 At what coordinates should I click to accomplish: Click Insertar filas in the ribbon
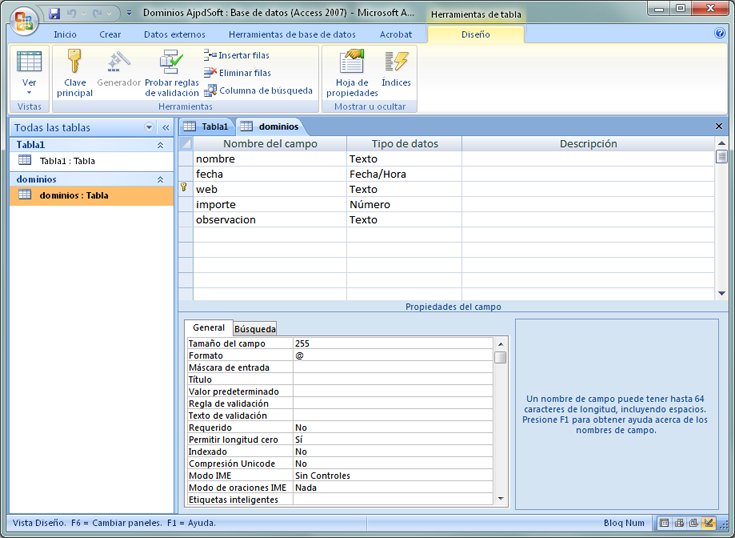[x=237, y=55]
